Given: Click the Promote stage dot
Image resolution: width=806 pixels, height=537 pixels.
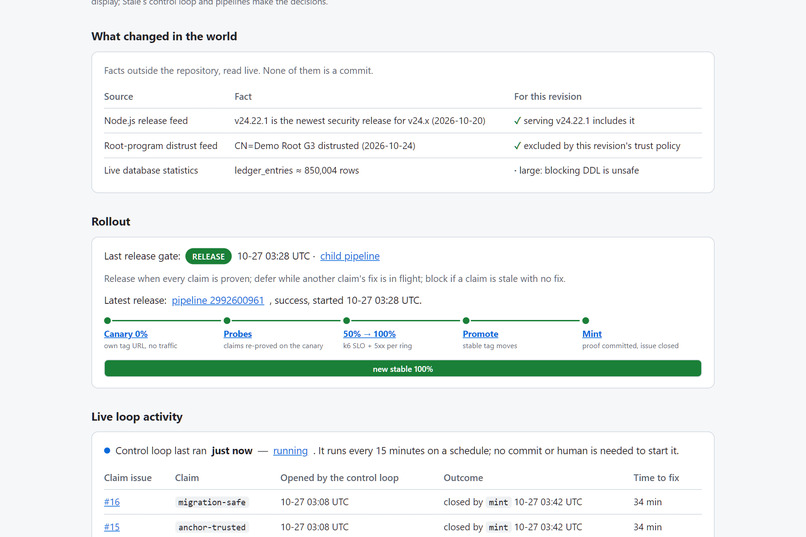Looking at the screenshot, I should click(x=466, y=321).
